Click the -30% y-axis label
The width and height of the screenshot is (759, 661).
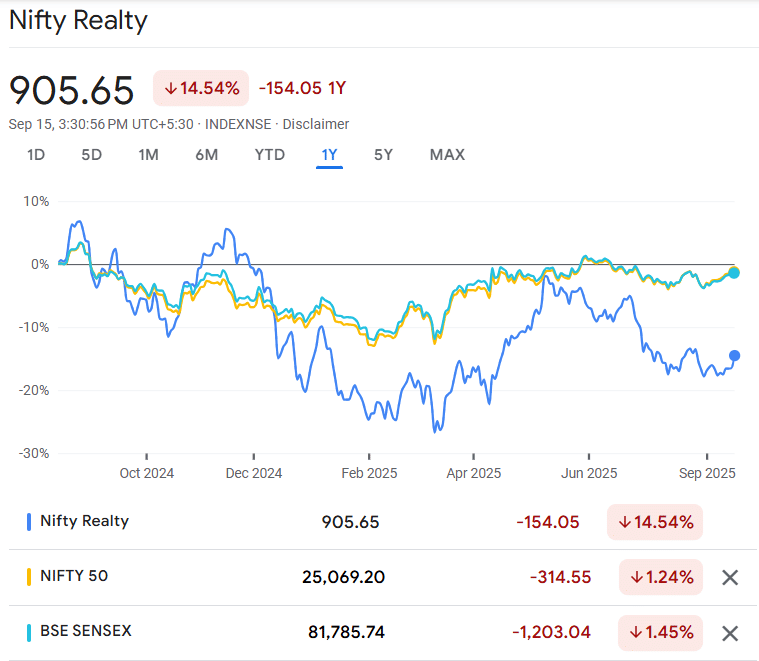[34, 453]
